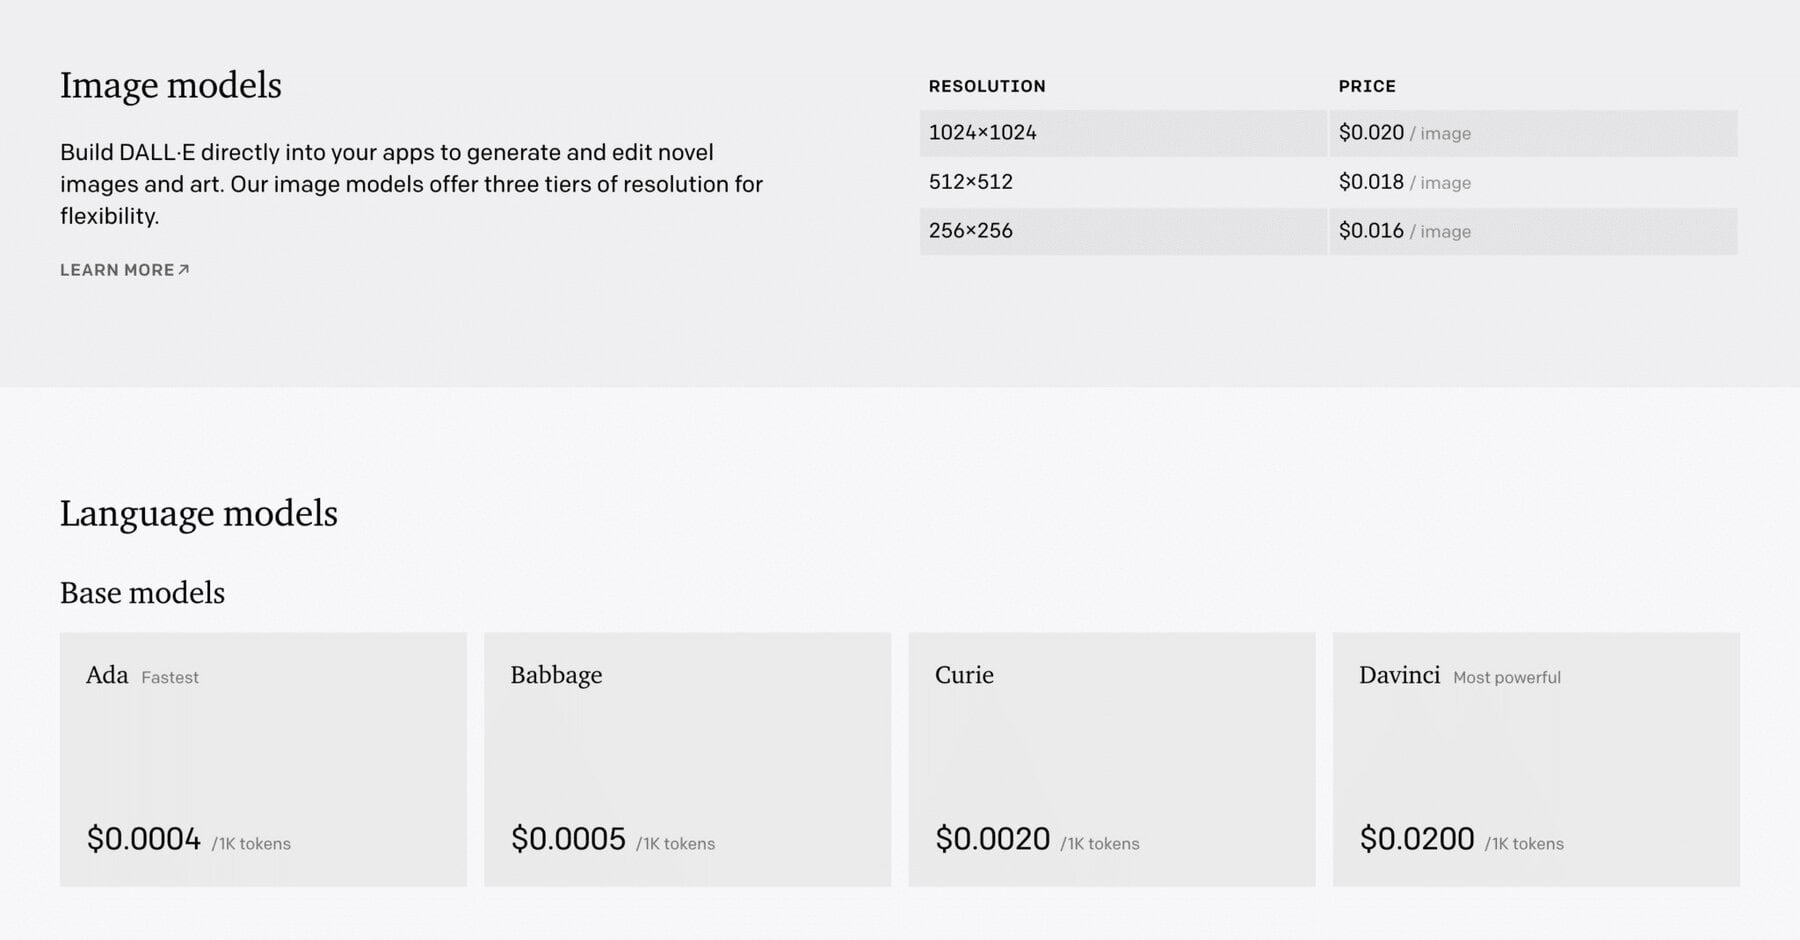Click the "Image models" heading
This screenshot has height=940, width=1800.
coord(171,85)
